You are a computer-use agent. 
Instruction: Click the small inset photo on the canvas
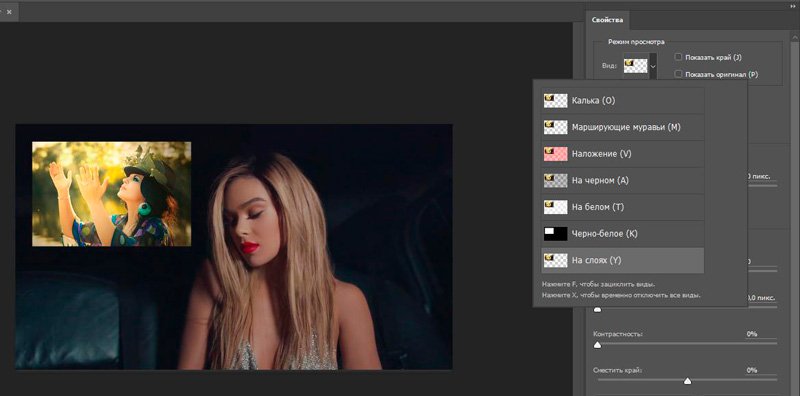point(112,194)
